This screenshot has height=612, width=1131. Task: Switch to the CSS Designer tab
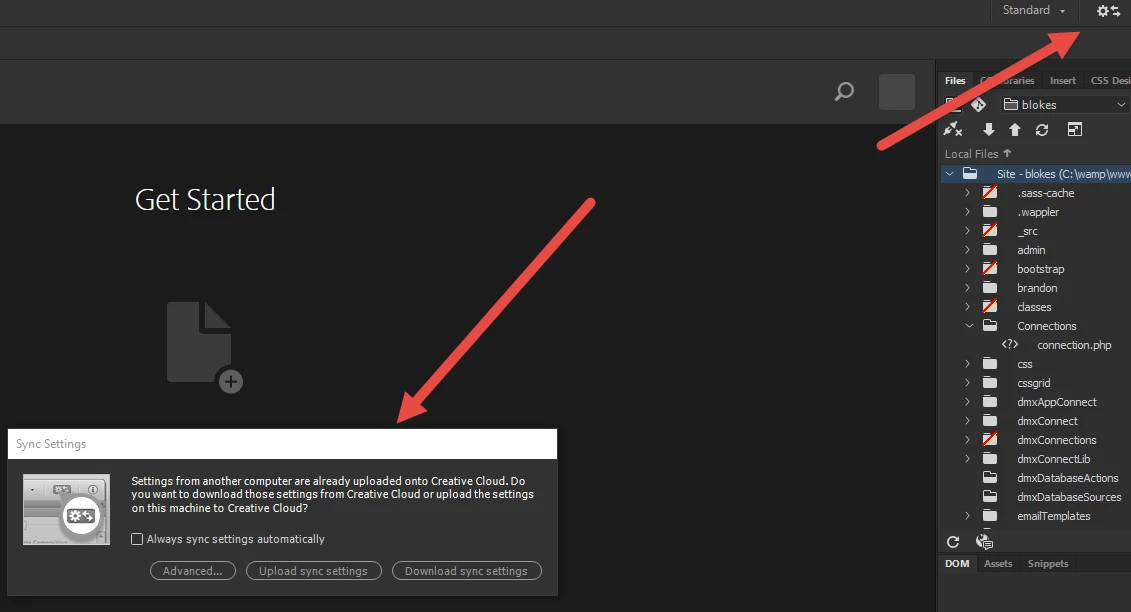click(1110, 81)
